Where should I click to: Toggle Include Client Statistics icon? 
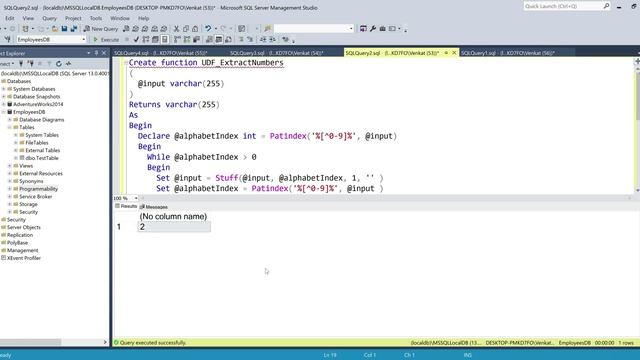(196, 40)
